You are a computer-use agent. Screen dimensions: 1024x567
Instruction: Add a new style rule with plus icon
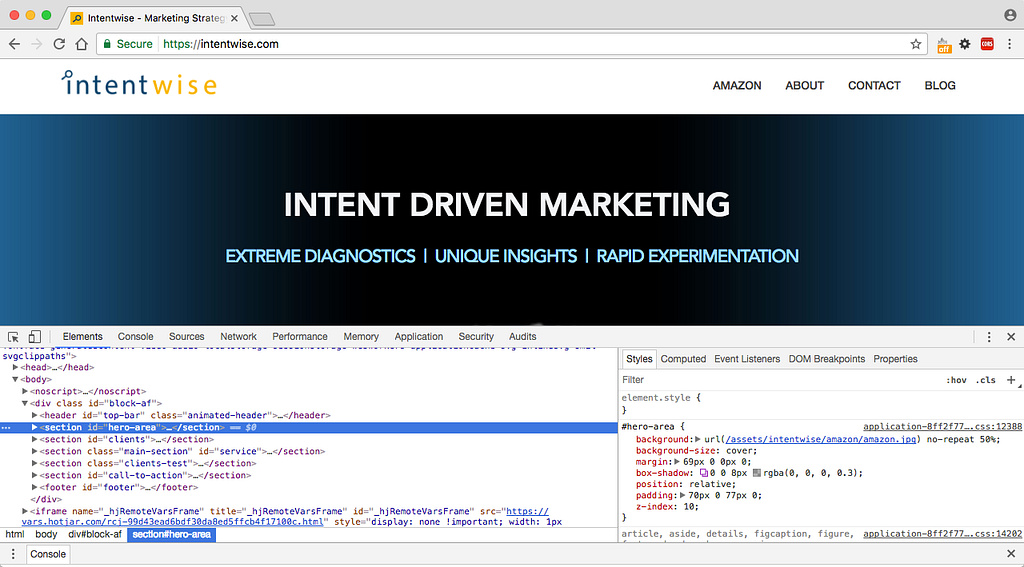click(x=1011, y=380)
